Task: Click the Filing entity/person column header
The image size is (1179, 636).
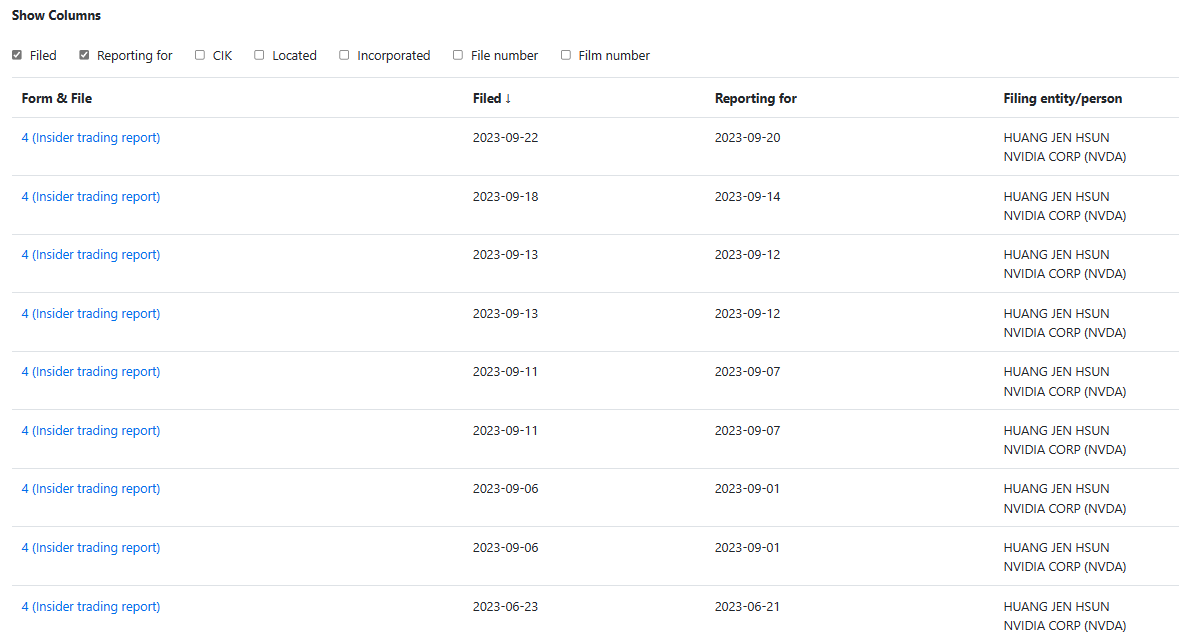Action: pos(1062,98)
